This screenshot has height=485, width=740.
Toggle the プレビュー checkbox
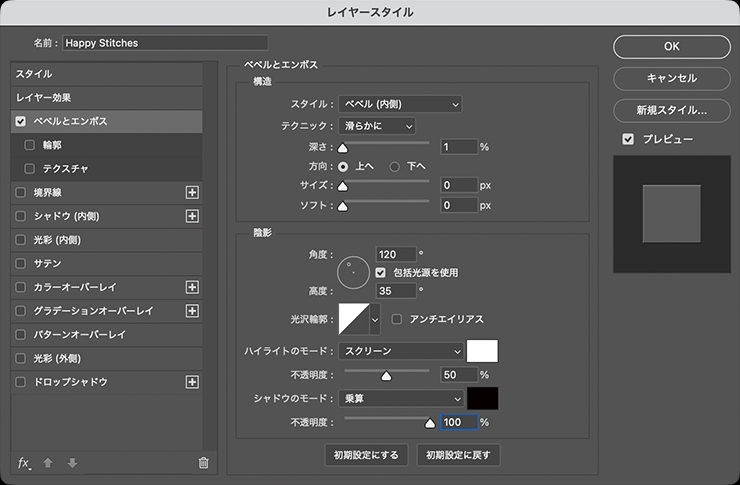click(628, 139)
